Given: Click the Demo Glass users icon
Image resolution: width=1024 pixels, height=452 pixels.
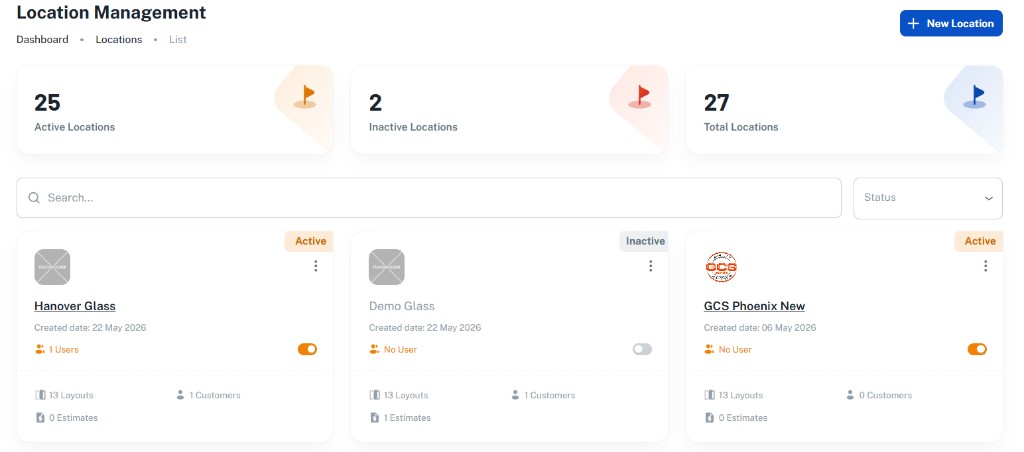Looking at the screenshot, I should (374, 349).
